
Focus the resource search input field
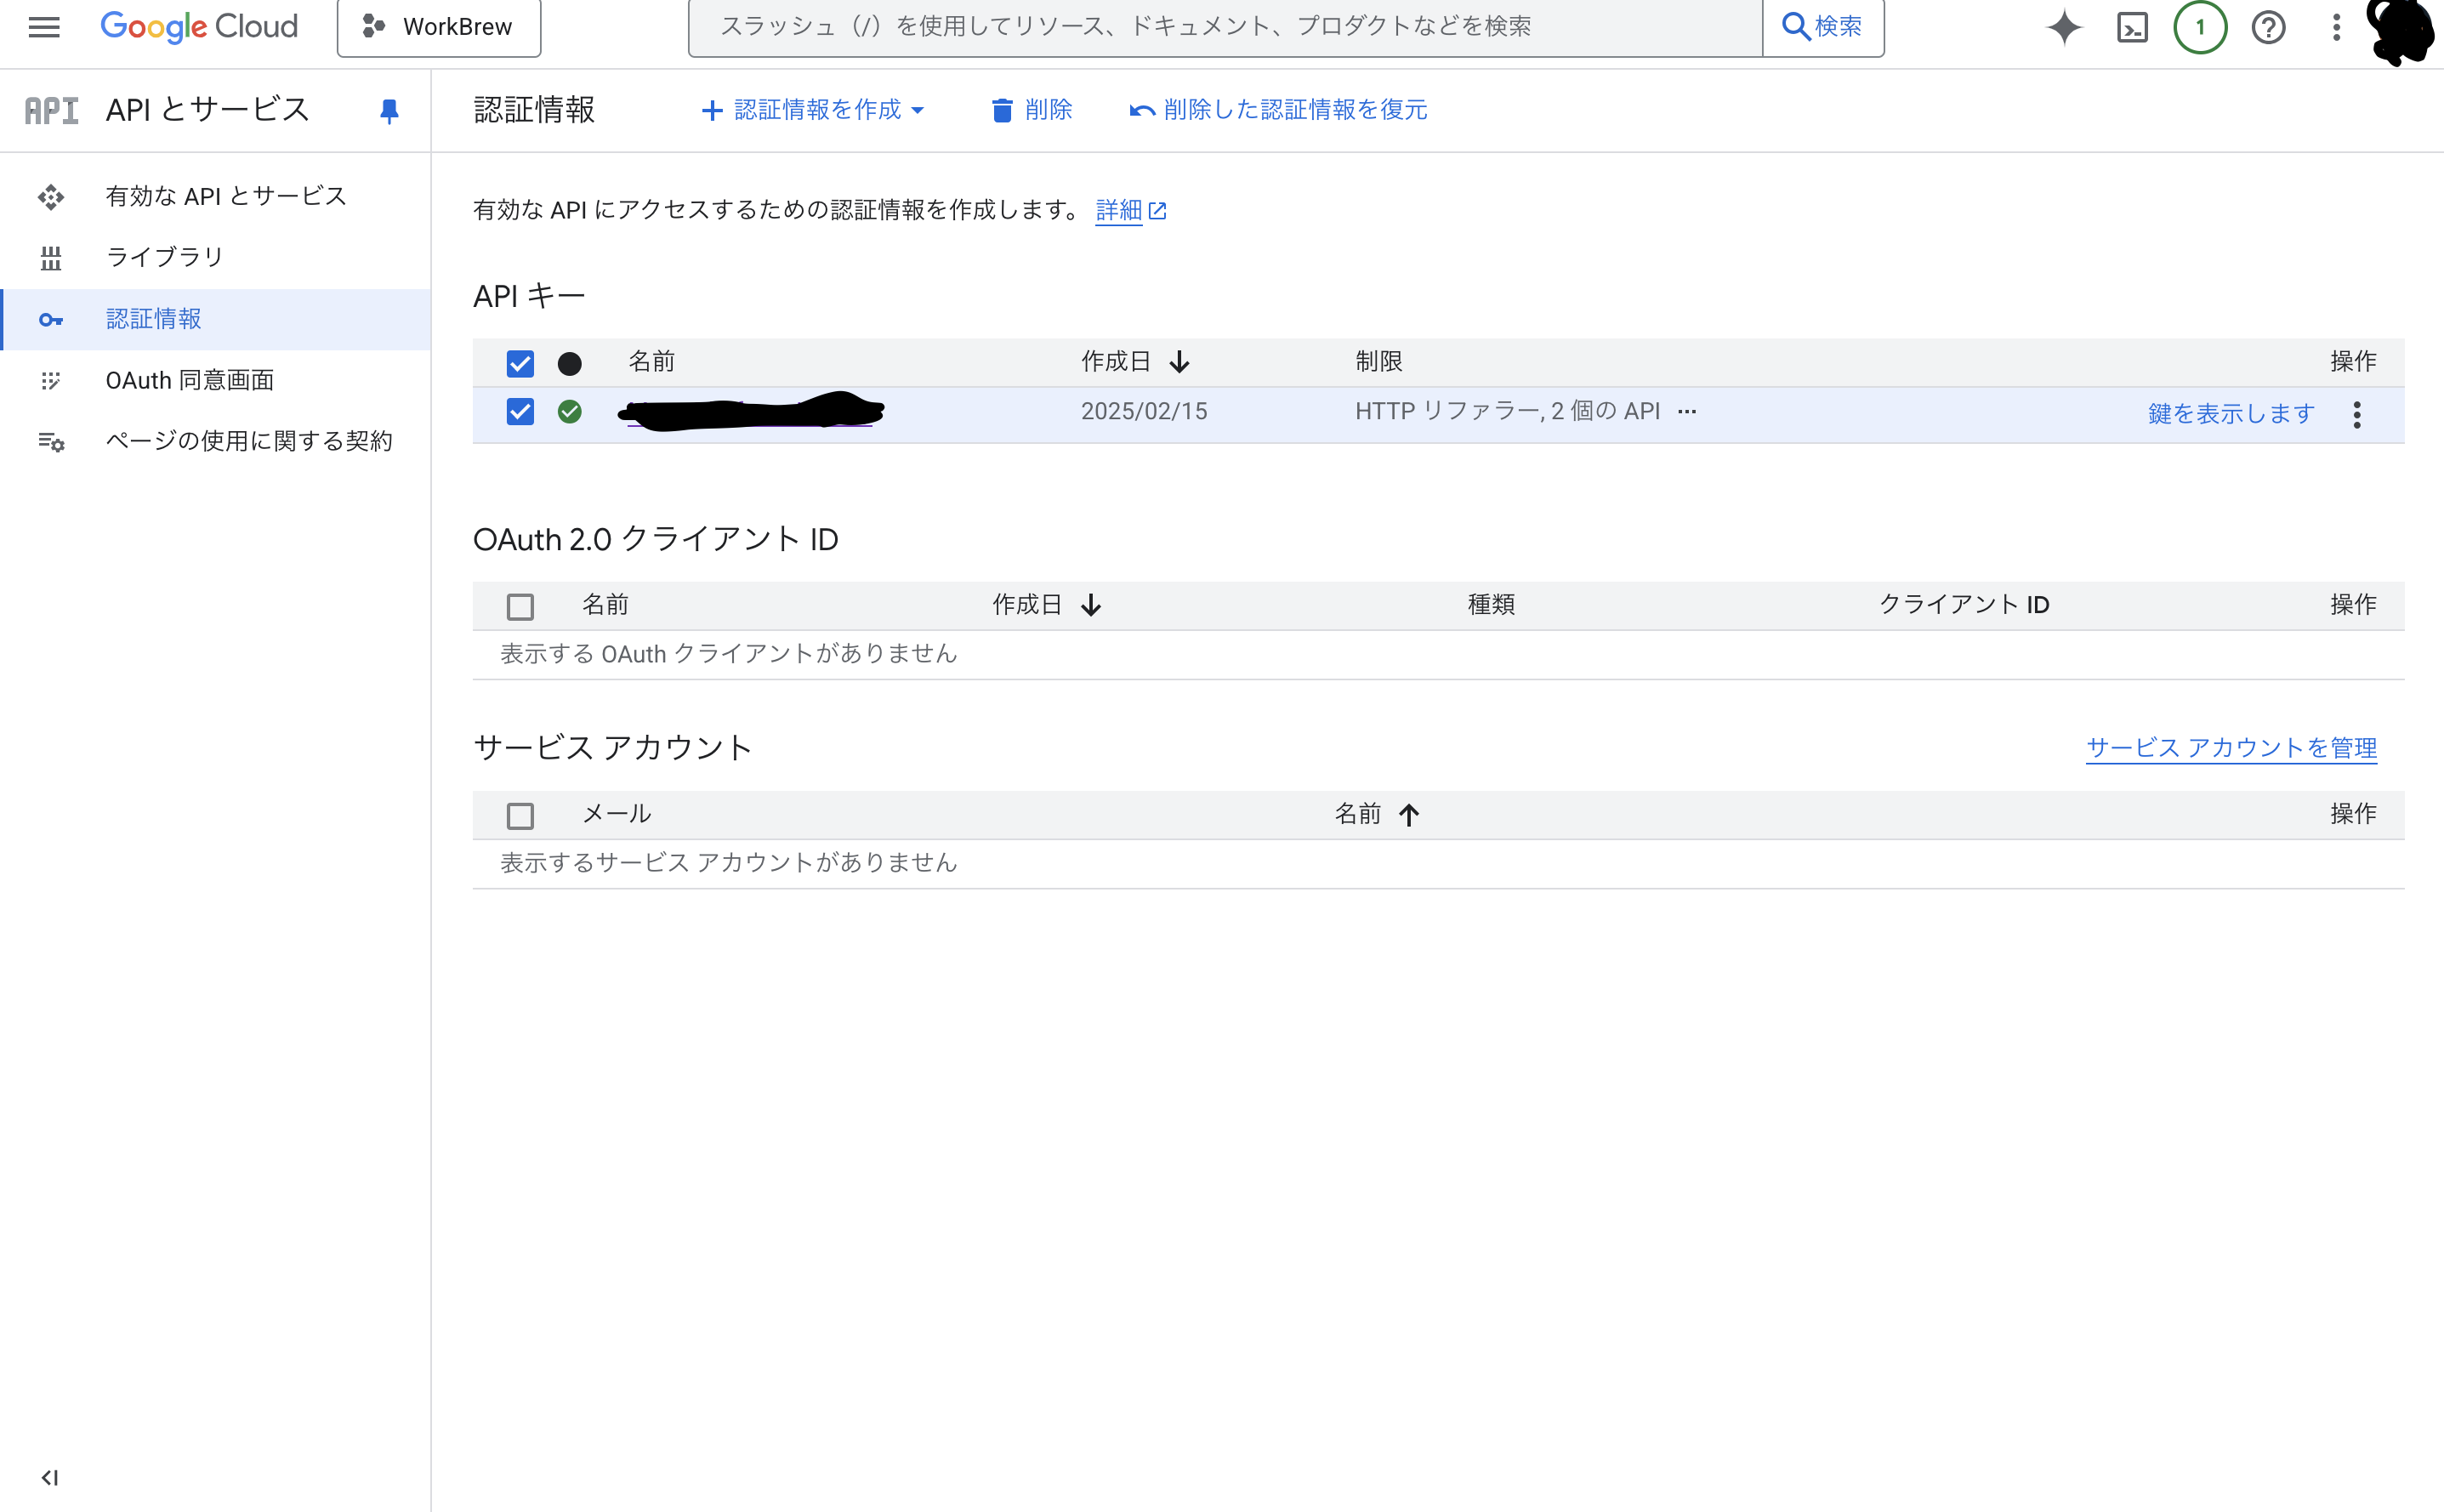(1224, 27)
